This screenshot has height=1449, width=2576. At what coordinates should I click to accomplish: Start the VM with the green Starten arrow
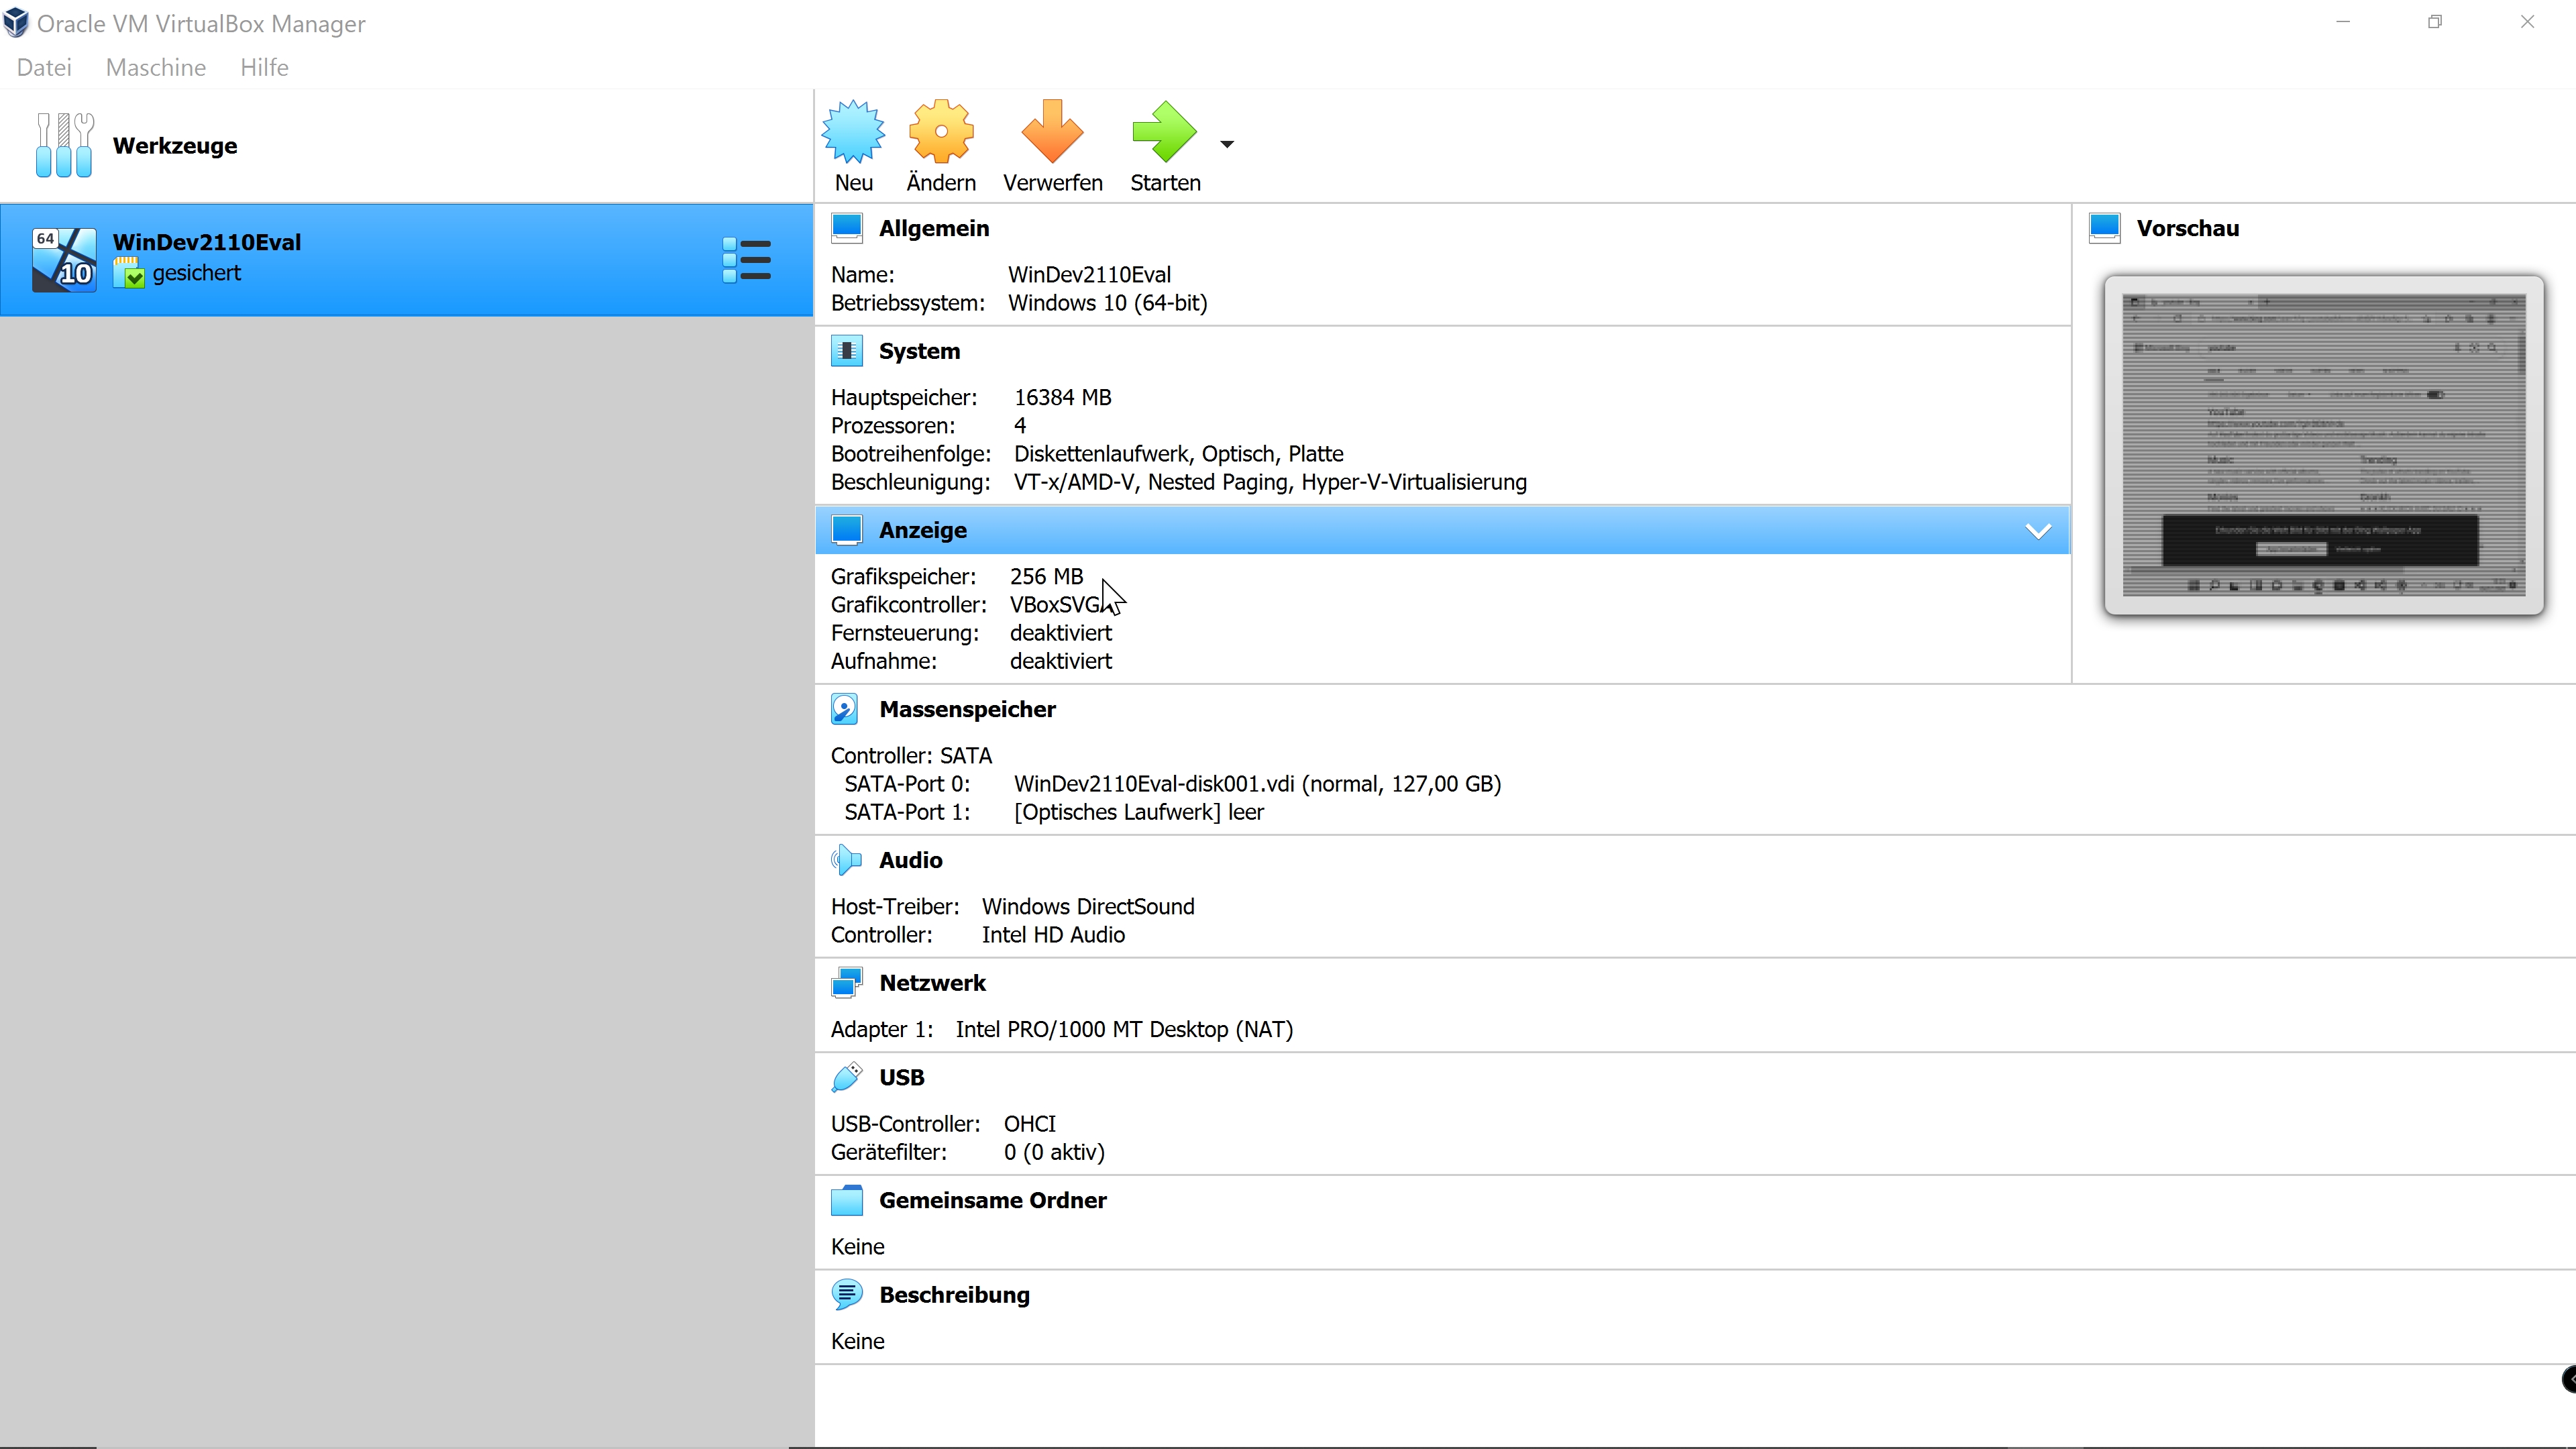click(x=1164, y=132)
